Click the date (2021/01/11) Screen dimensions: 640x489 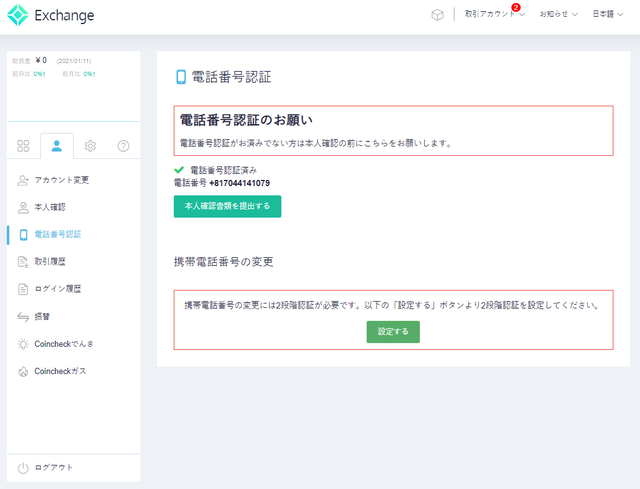click(74, 61)
